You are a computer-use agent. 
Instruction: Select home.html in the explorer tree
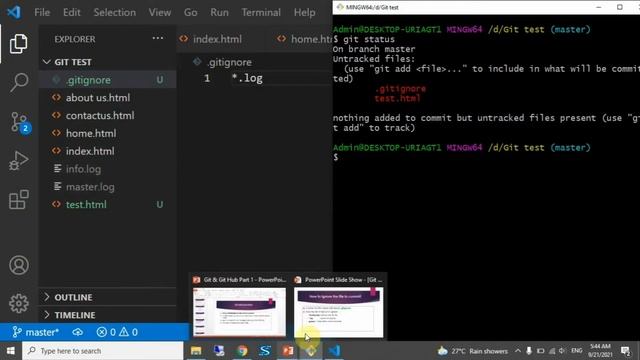108,133
